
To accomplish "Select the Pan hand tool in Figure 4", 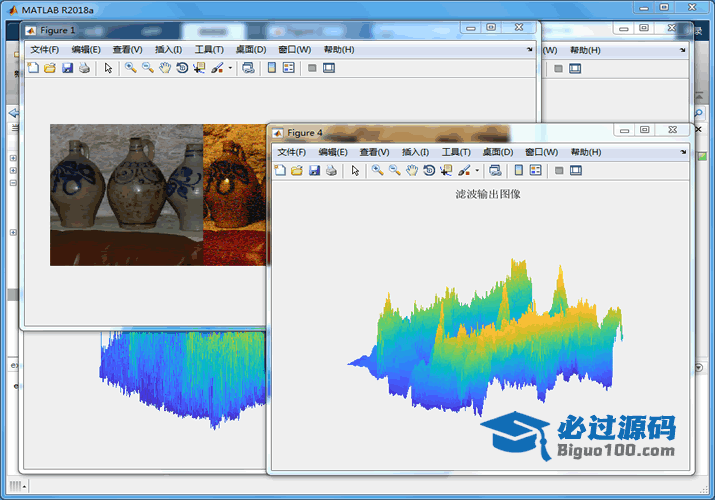I will tap(411, 171).
